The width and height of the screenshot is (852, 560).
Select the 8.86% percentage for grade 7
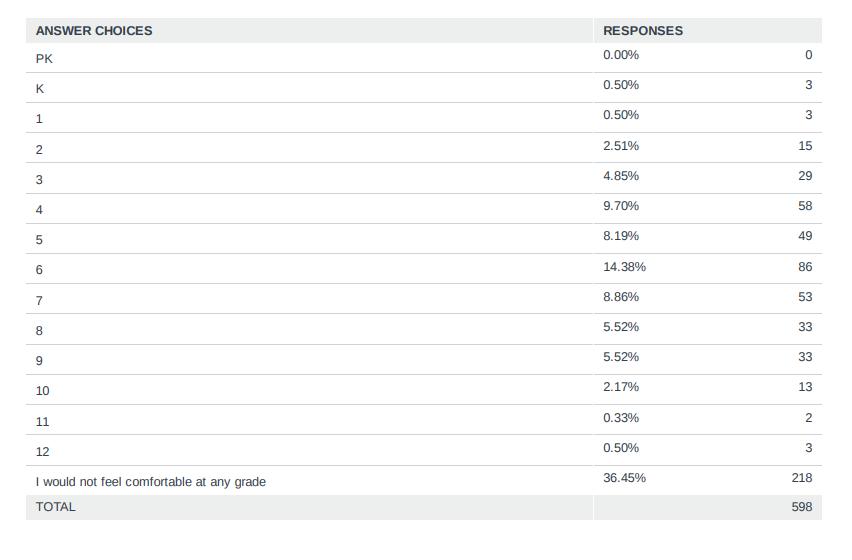pos(621,297)
